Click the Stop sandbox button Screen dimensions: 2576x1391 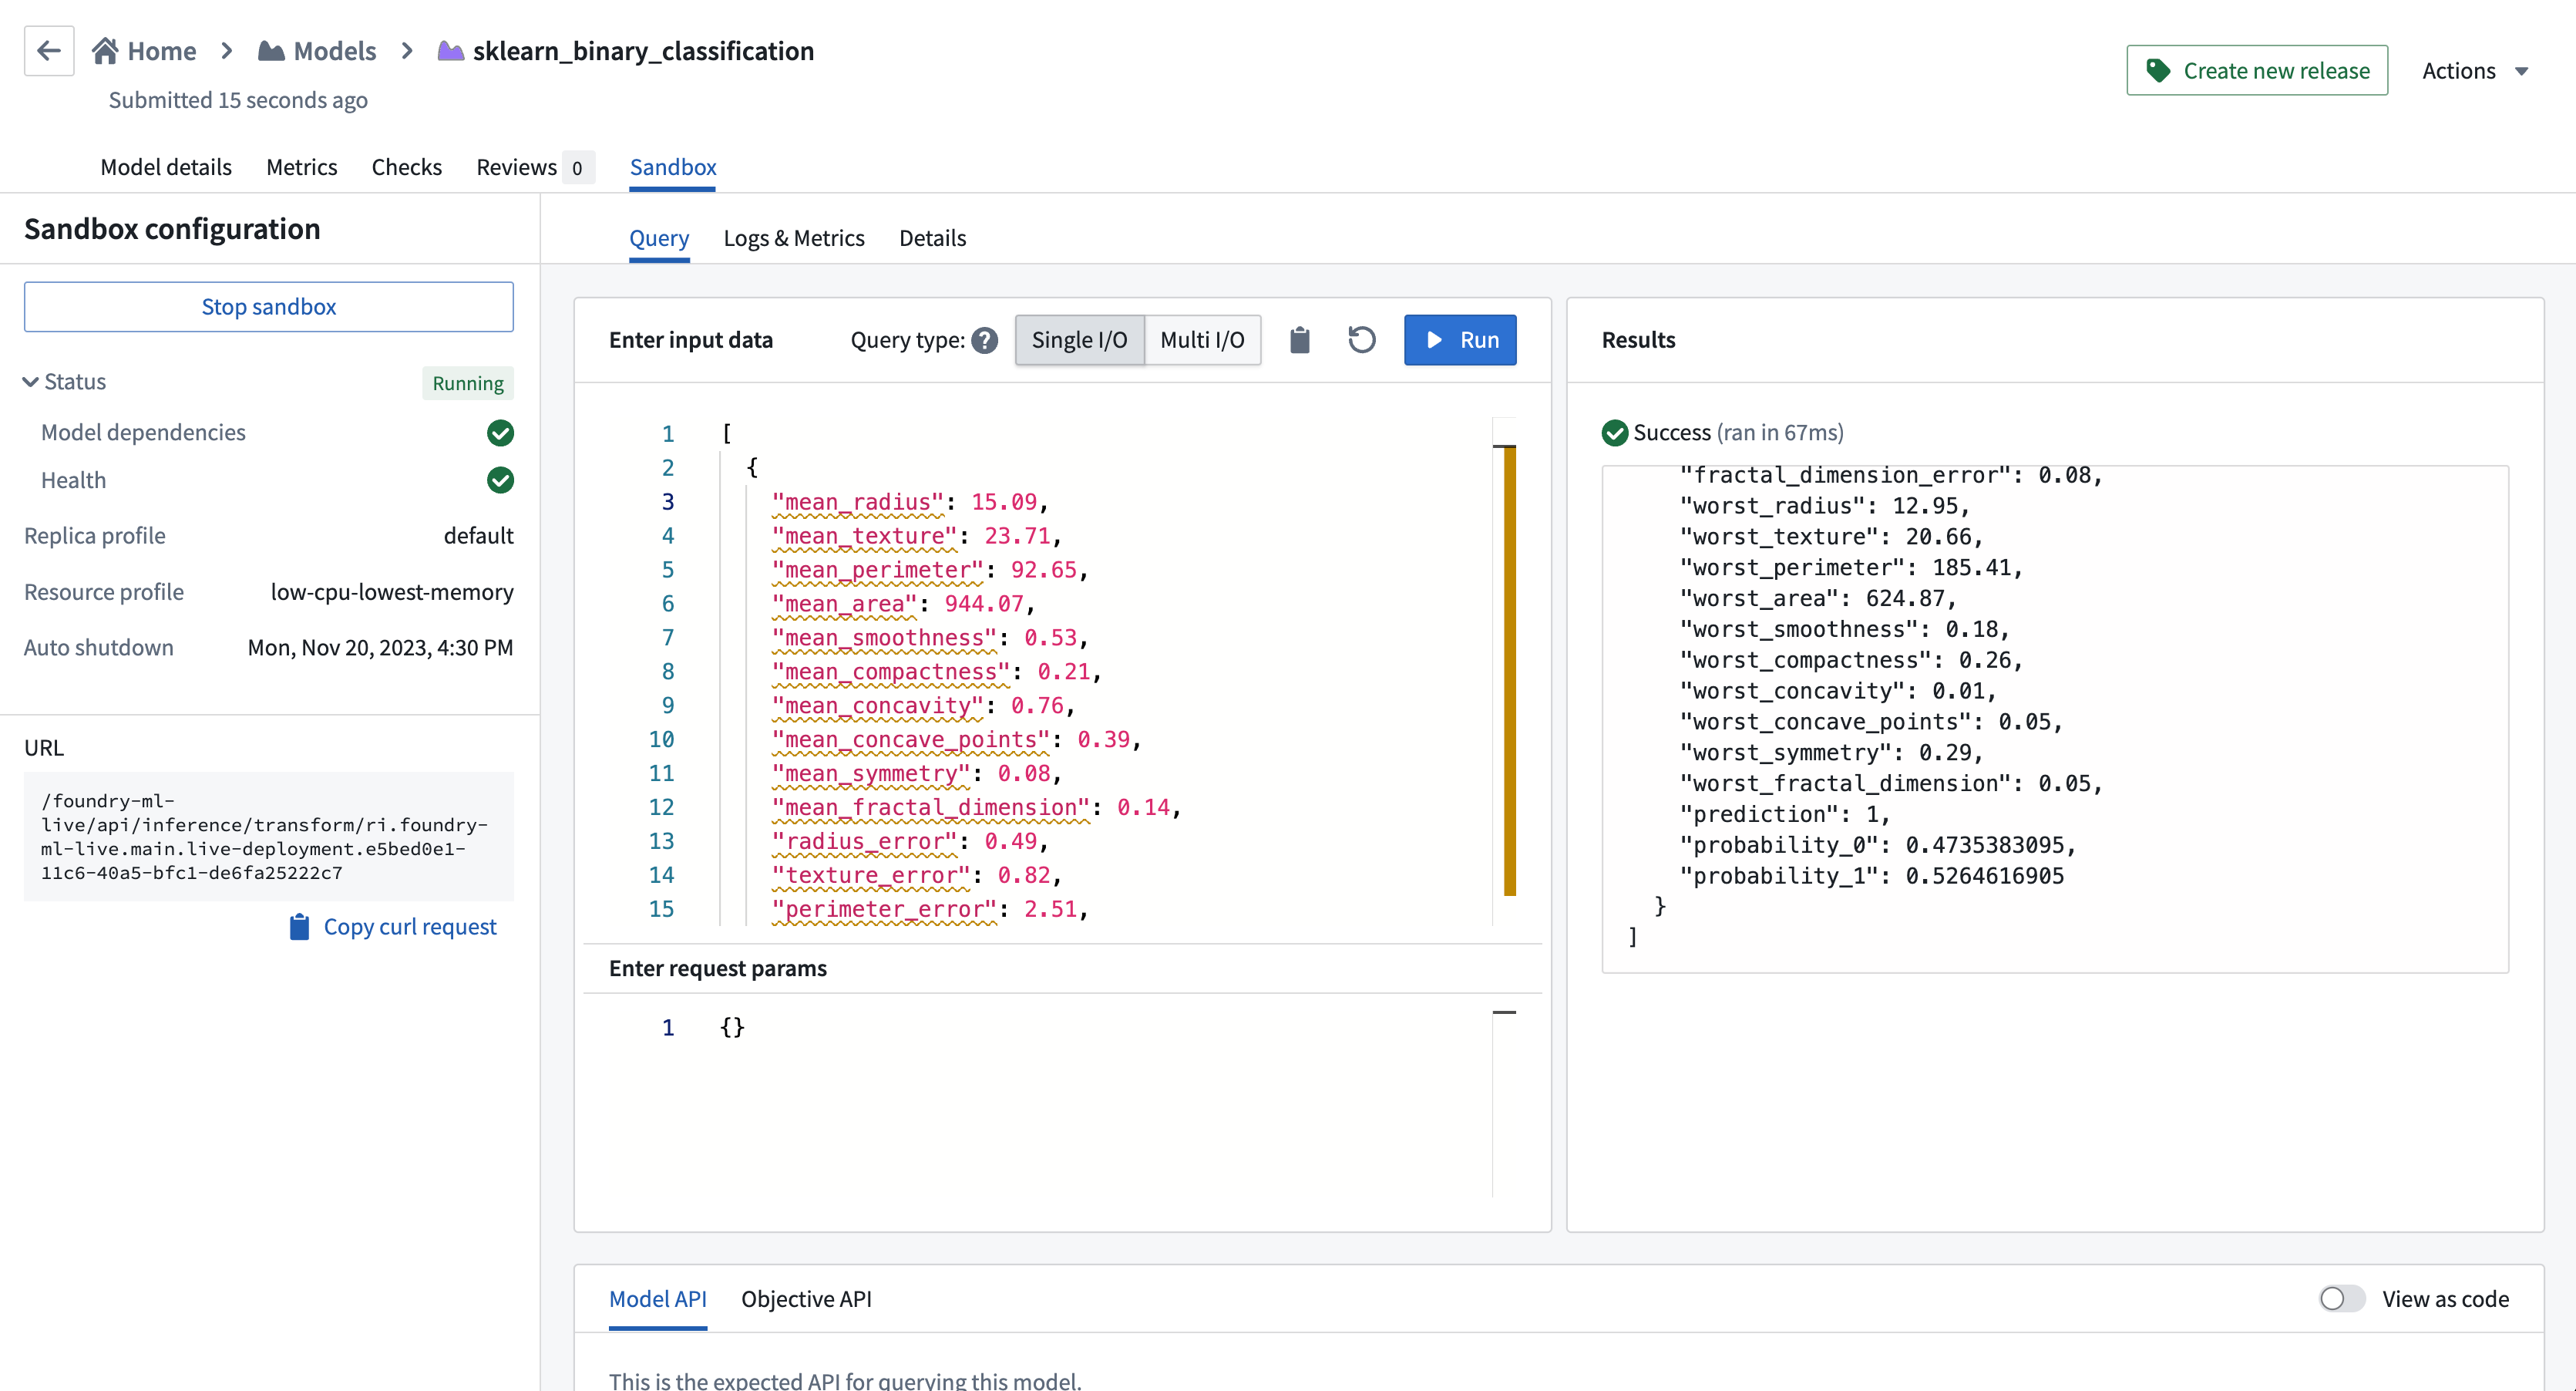269,307
